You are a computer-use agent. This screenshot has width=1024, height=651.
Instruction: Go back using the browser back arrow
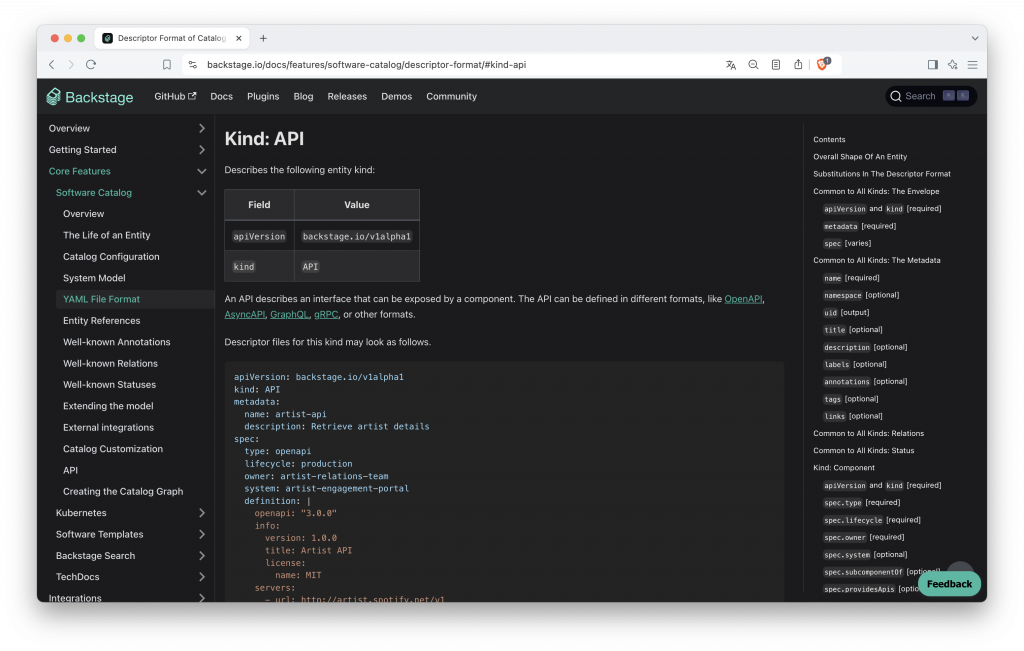click(x=52, y=65)
